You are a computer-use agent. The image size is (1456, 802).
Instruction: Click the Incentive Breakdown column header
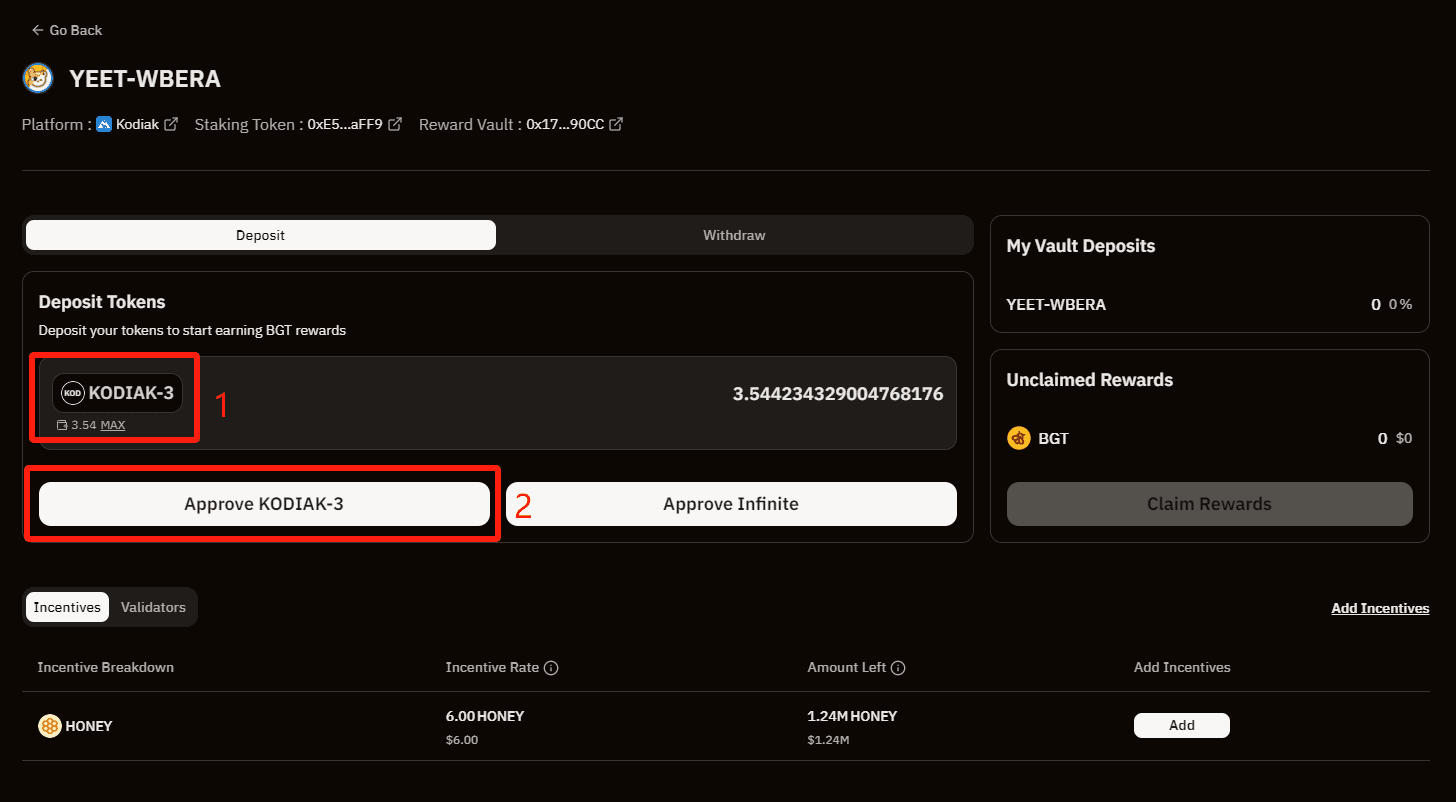pyautogui.click(x=106, y=667)
